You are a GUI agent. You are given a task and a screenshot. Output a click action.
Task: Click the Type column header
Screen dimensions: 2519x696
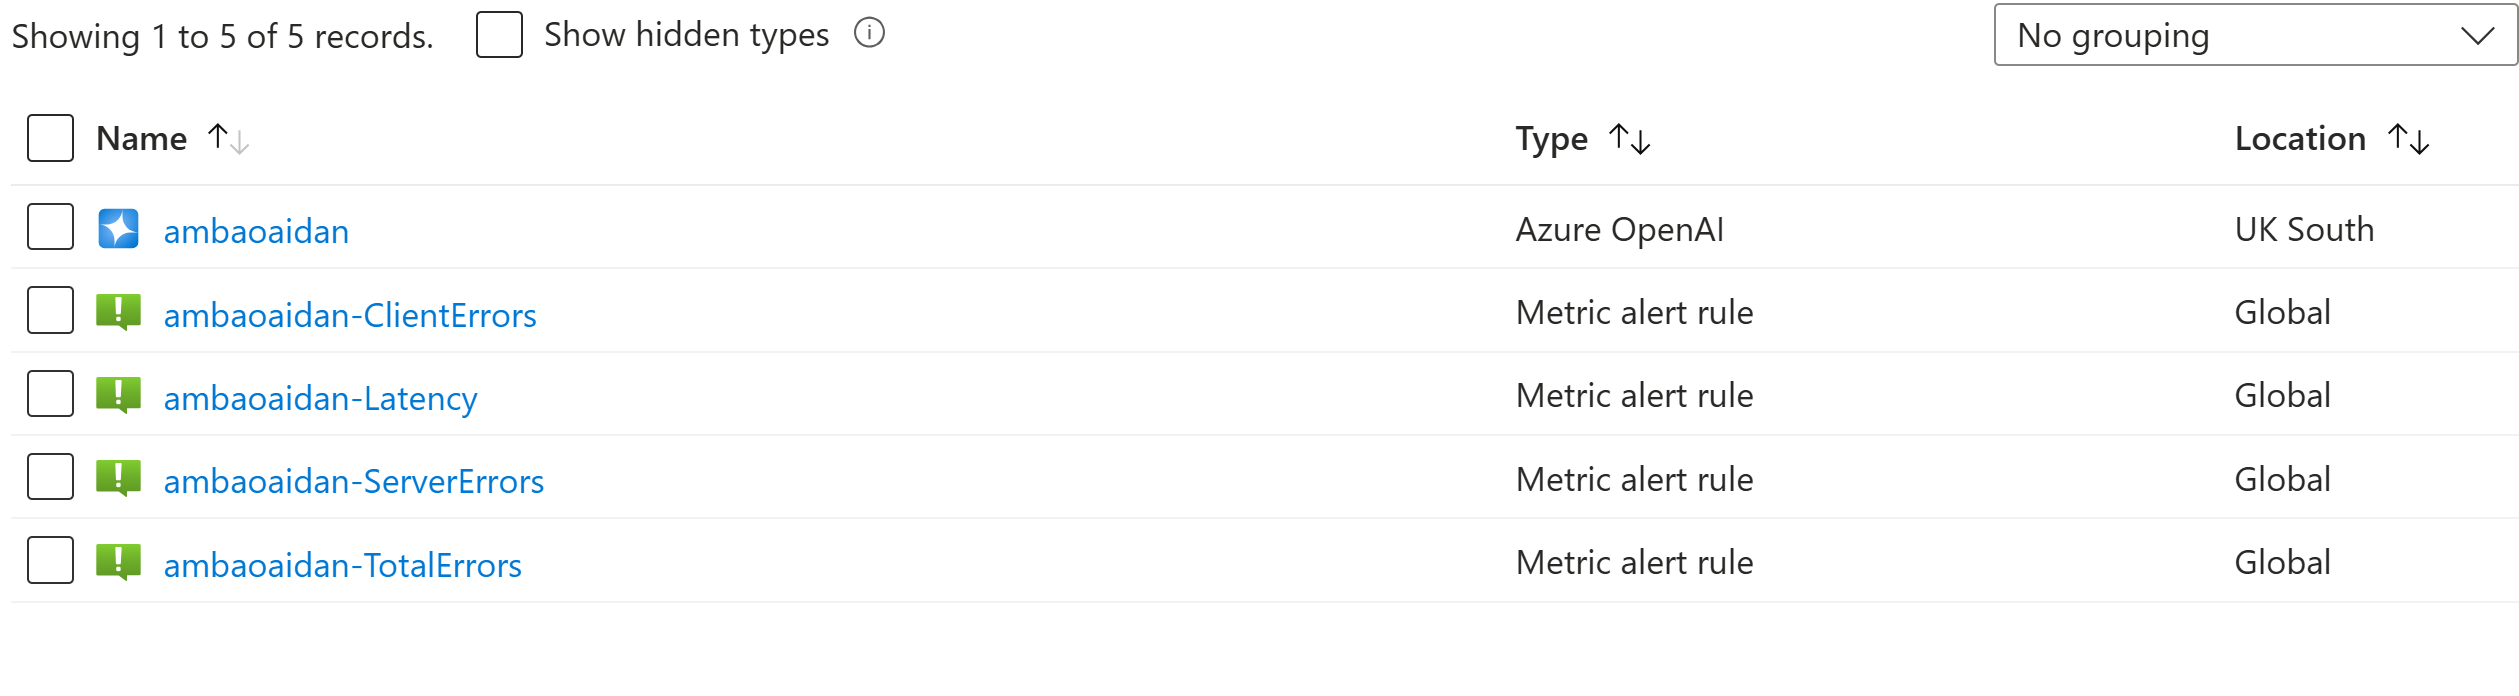[x=1551, y=138]
